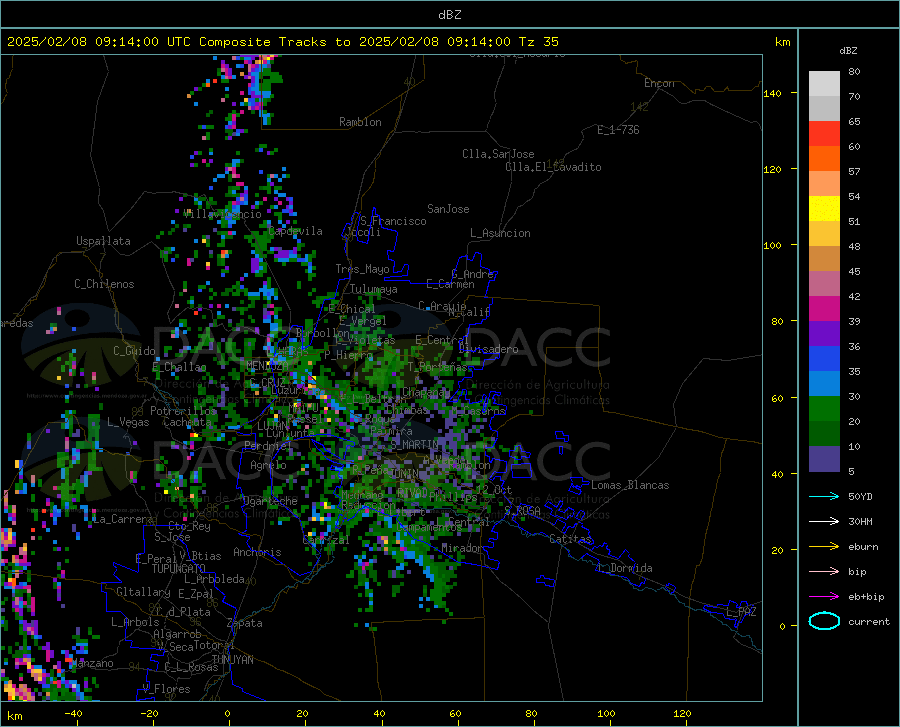This screenshot has height=727, width=900.
Task: Click the Mirador place label
Action: [x=461, y=548]
